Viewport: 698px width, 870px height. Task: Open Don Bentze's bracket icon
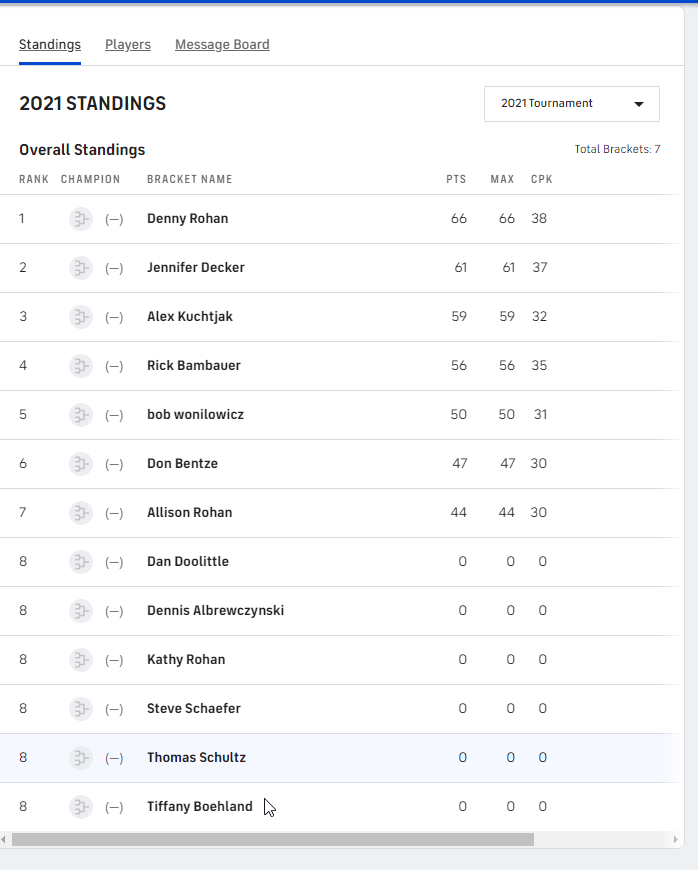coord(81,464)
